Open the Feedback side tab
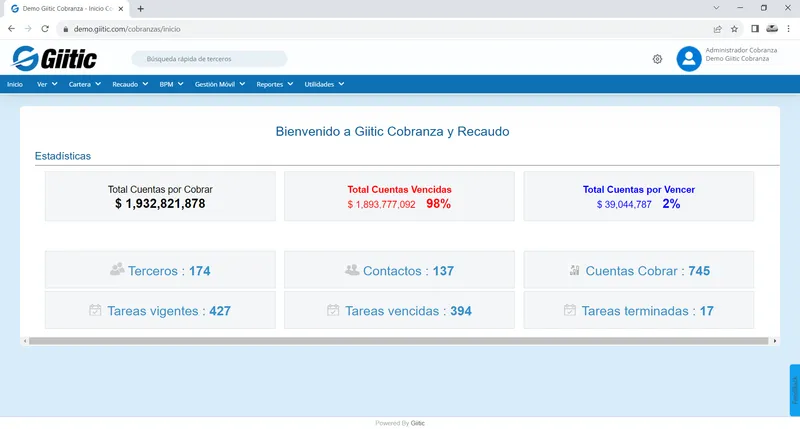 click(794, 390)
